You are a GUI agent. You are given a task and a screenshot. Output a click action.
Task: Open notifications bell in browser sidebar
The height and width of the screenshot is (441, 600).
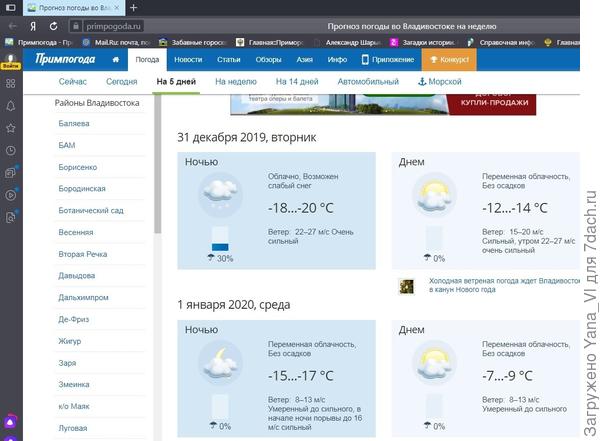coord(11,106)
